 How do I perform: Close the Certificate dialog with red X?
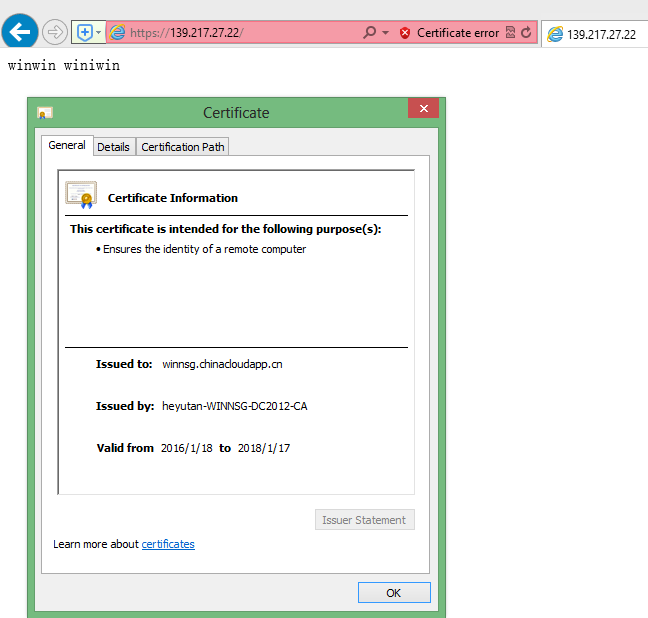pos(423,108)
